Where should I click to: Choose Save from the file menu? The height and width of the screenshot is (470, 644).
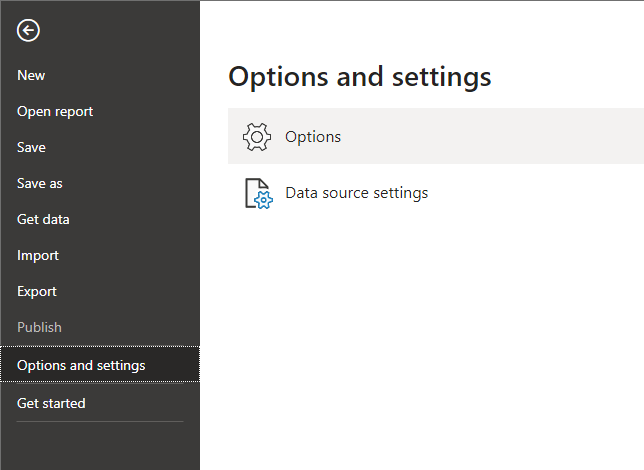coord(31,147)
